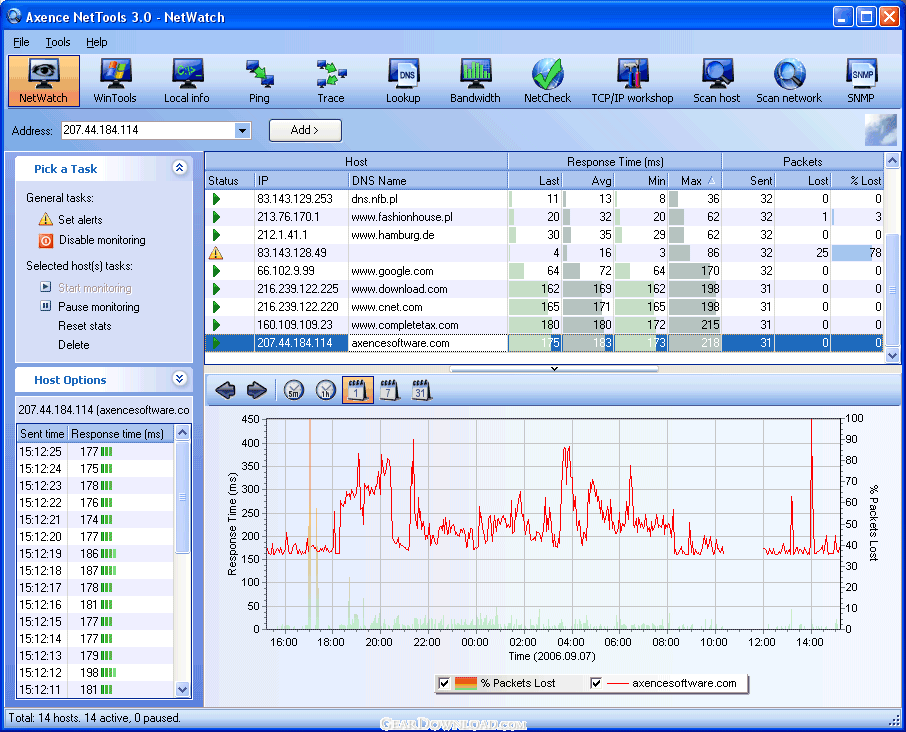906x732 pixels.
Task: Open the Bandwidth tool
Action: (x=475, y=81)
